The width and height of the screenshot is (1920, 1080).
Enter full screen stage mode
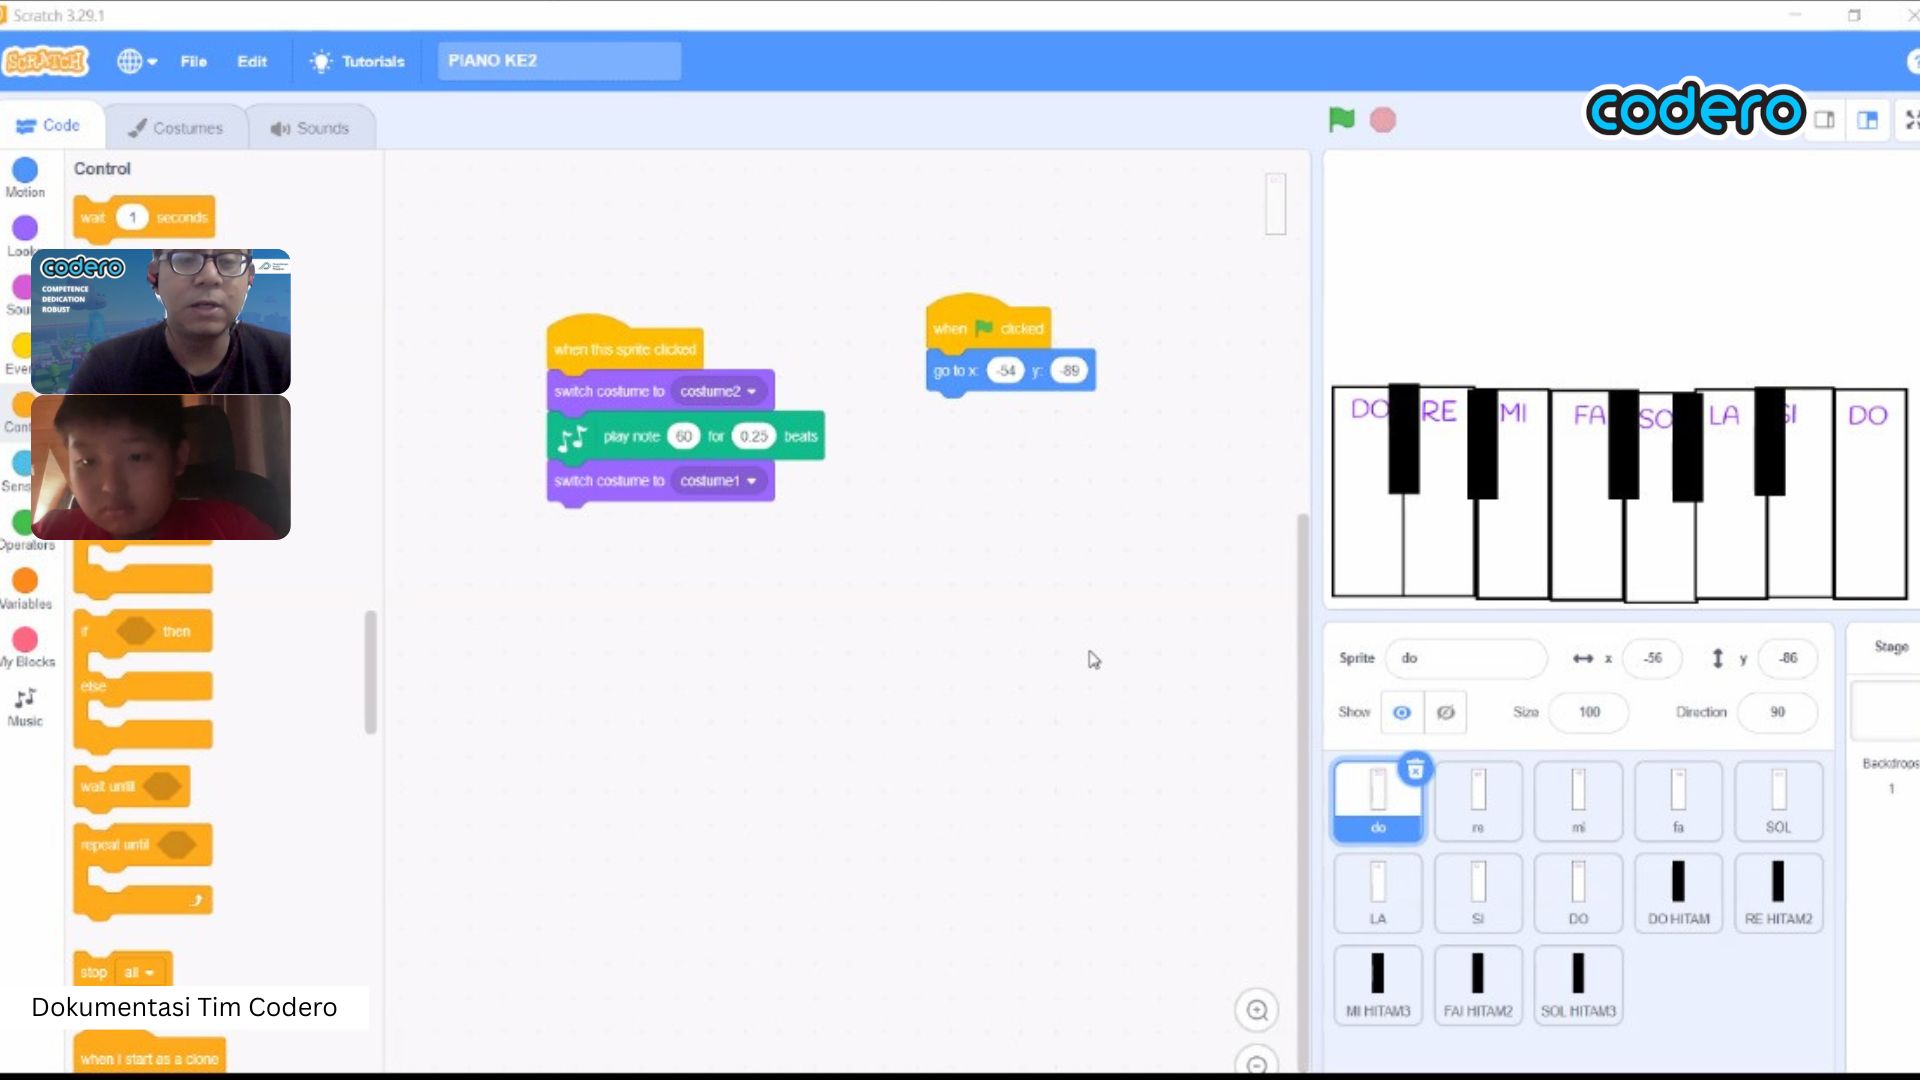pos(1910,120)
